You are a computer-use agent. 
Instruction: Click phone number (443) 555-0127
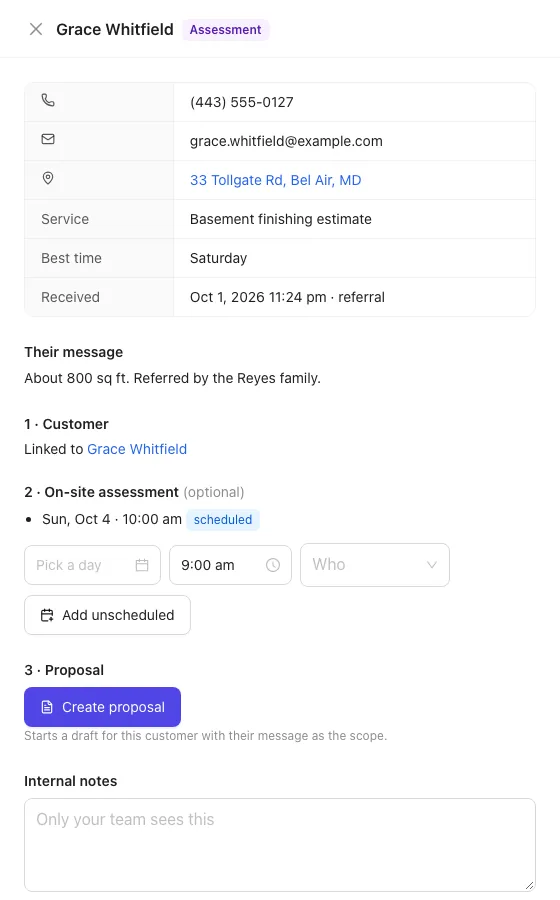pos(242,102)
